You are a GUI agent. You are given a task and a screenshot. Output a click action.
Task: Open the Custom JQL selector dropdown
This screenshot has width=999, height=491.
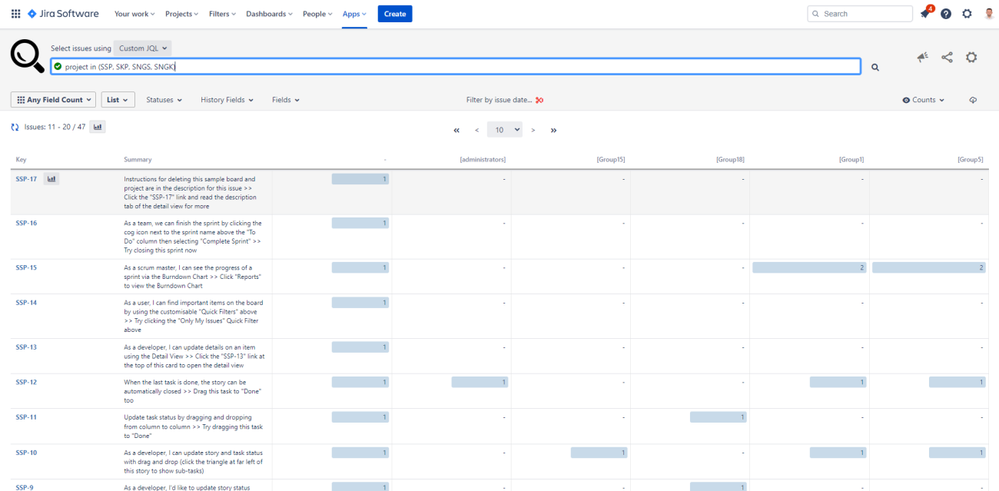click(143, 48)
